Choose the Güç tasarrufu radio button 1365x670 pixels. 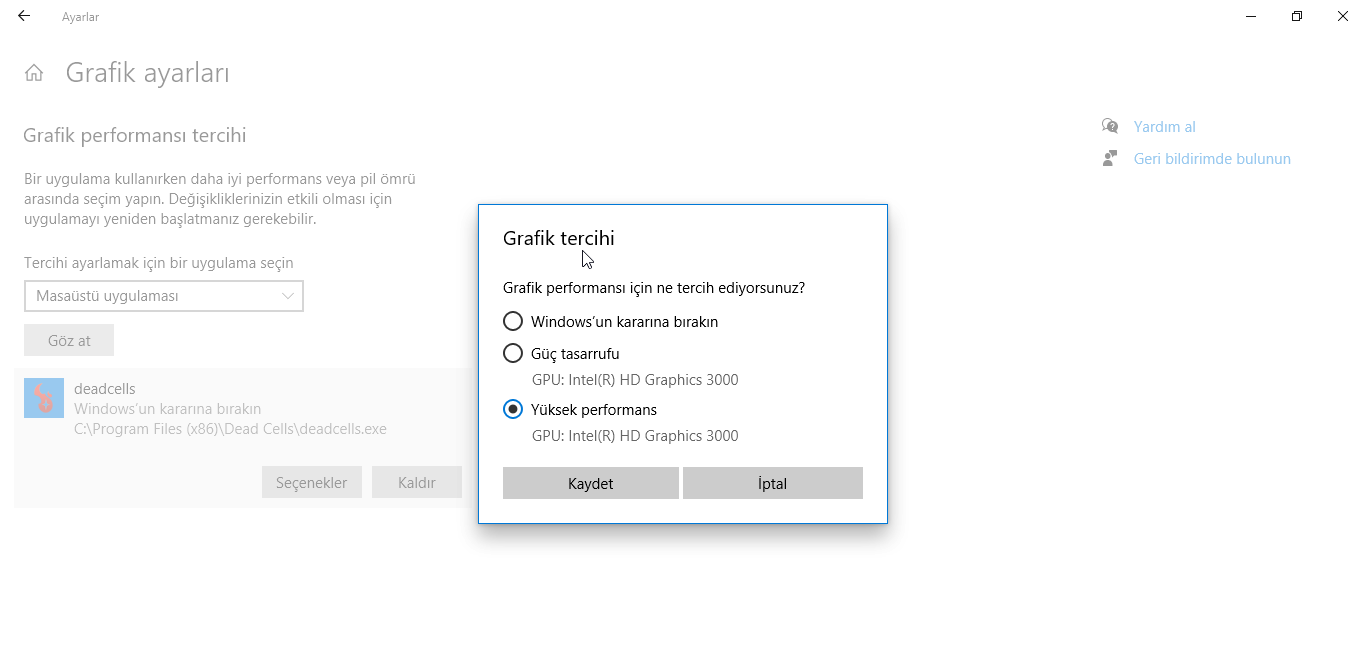(513, 354)
